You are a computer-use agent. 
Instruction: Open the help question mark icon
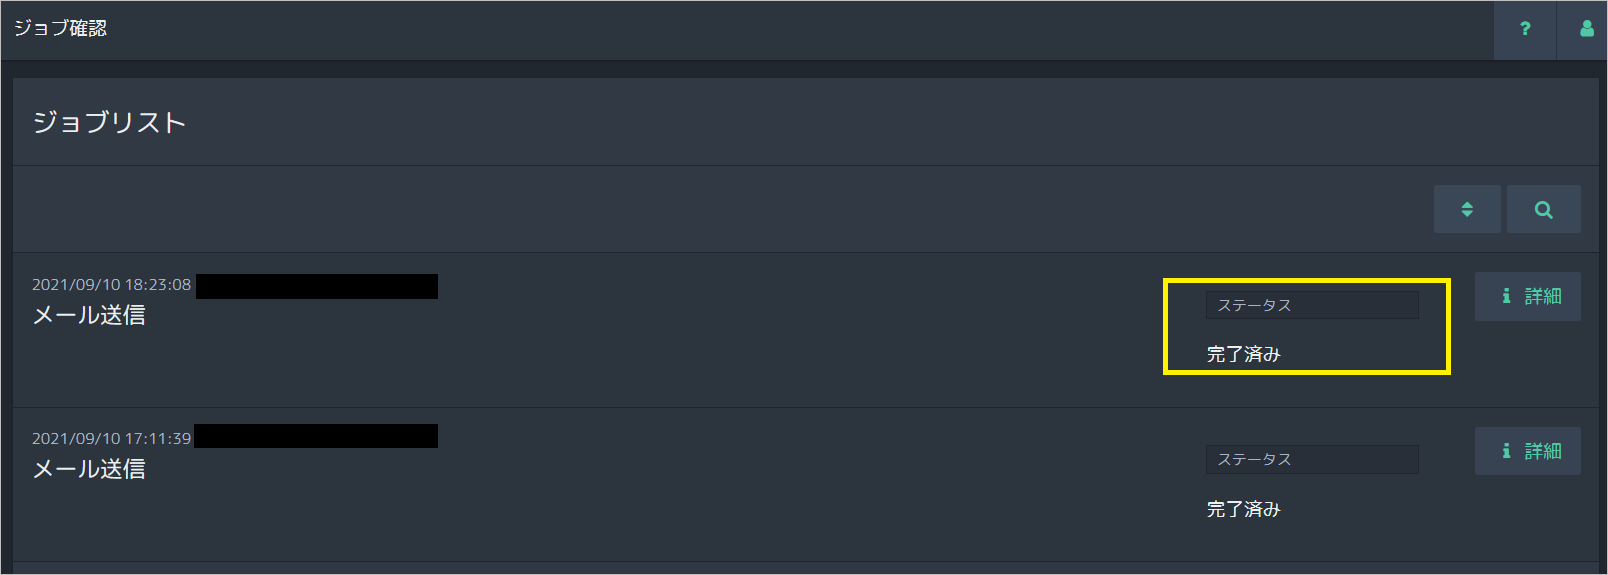1525,30
